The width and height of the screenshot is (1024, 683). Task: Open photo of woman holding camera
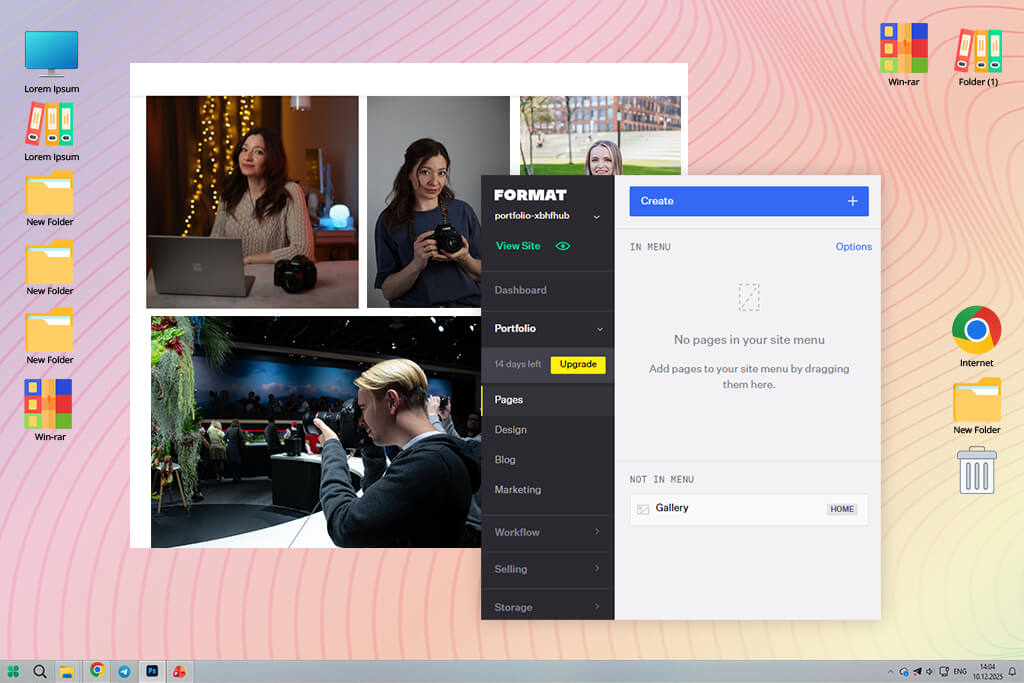424,202
